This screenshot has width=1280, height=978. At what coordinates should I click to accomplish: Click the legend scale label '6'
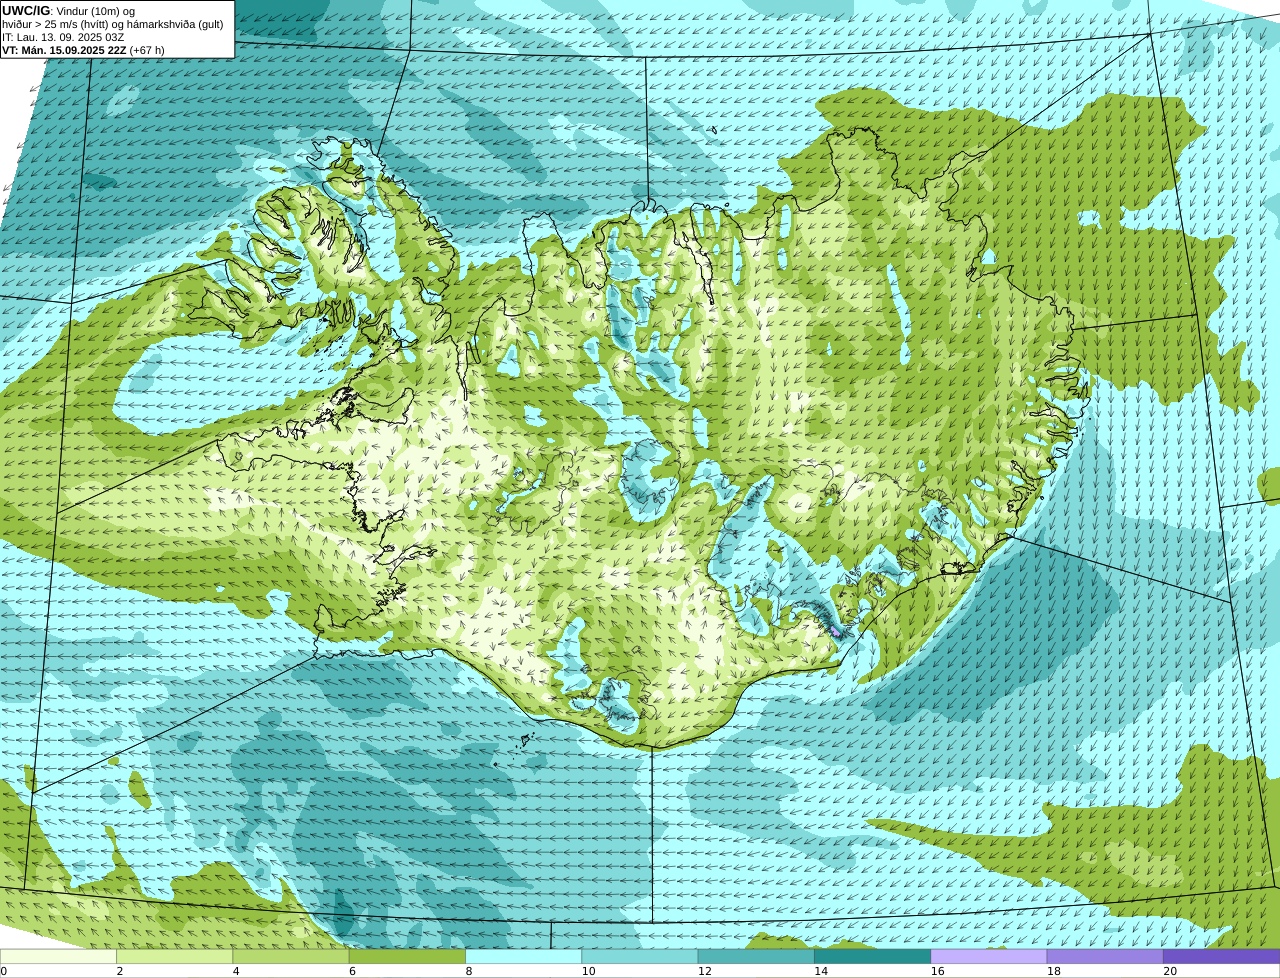click(352, 971)
